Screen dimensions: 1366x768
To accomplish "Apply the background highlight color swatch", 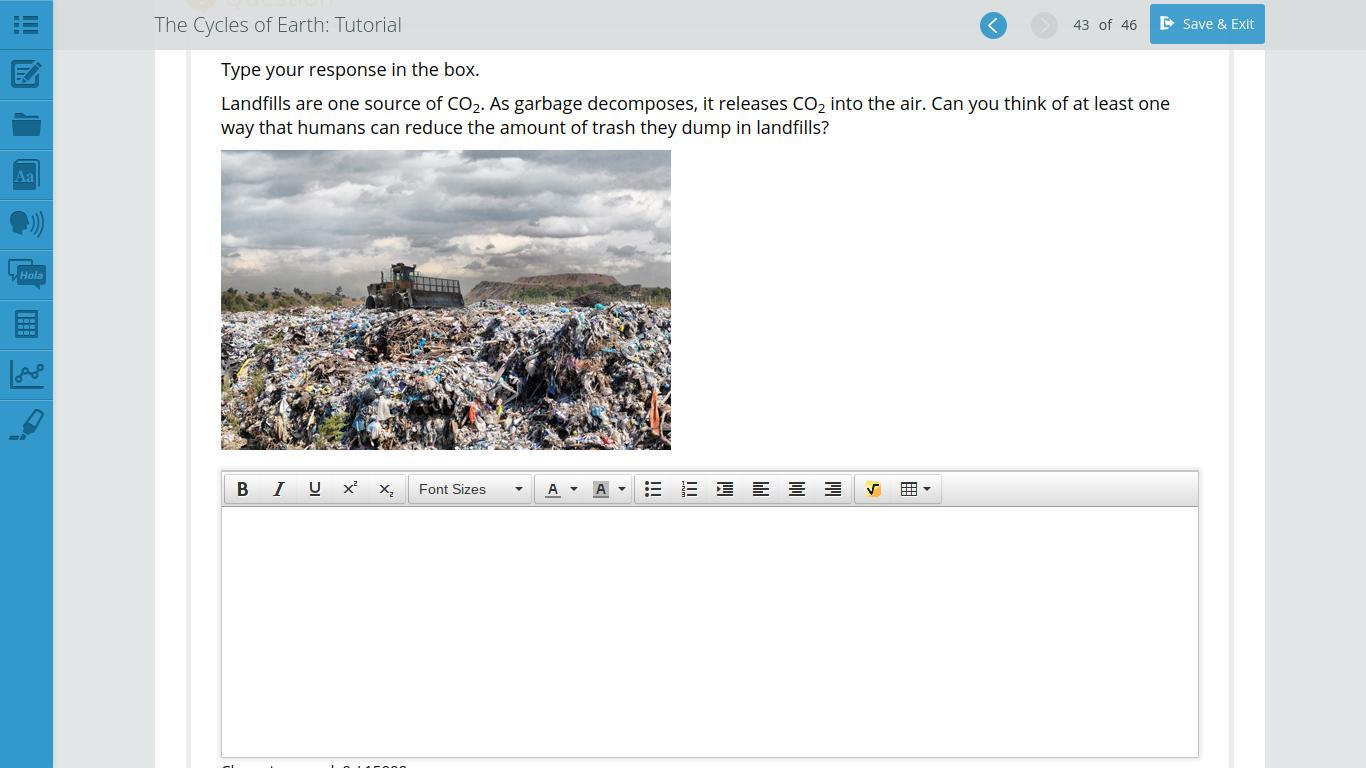I will pyautogui.click(x=601, y=489).
